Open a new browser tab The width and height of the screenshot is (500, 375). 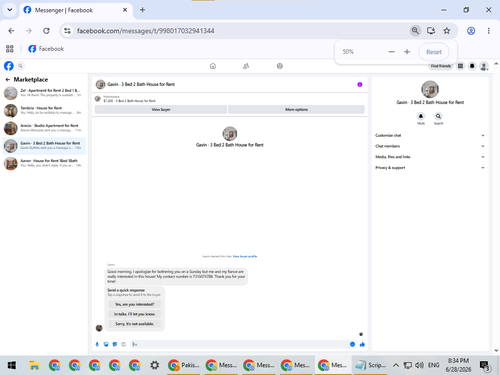(x=142, y=10)
